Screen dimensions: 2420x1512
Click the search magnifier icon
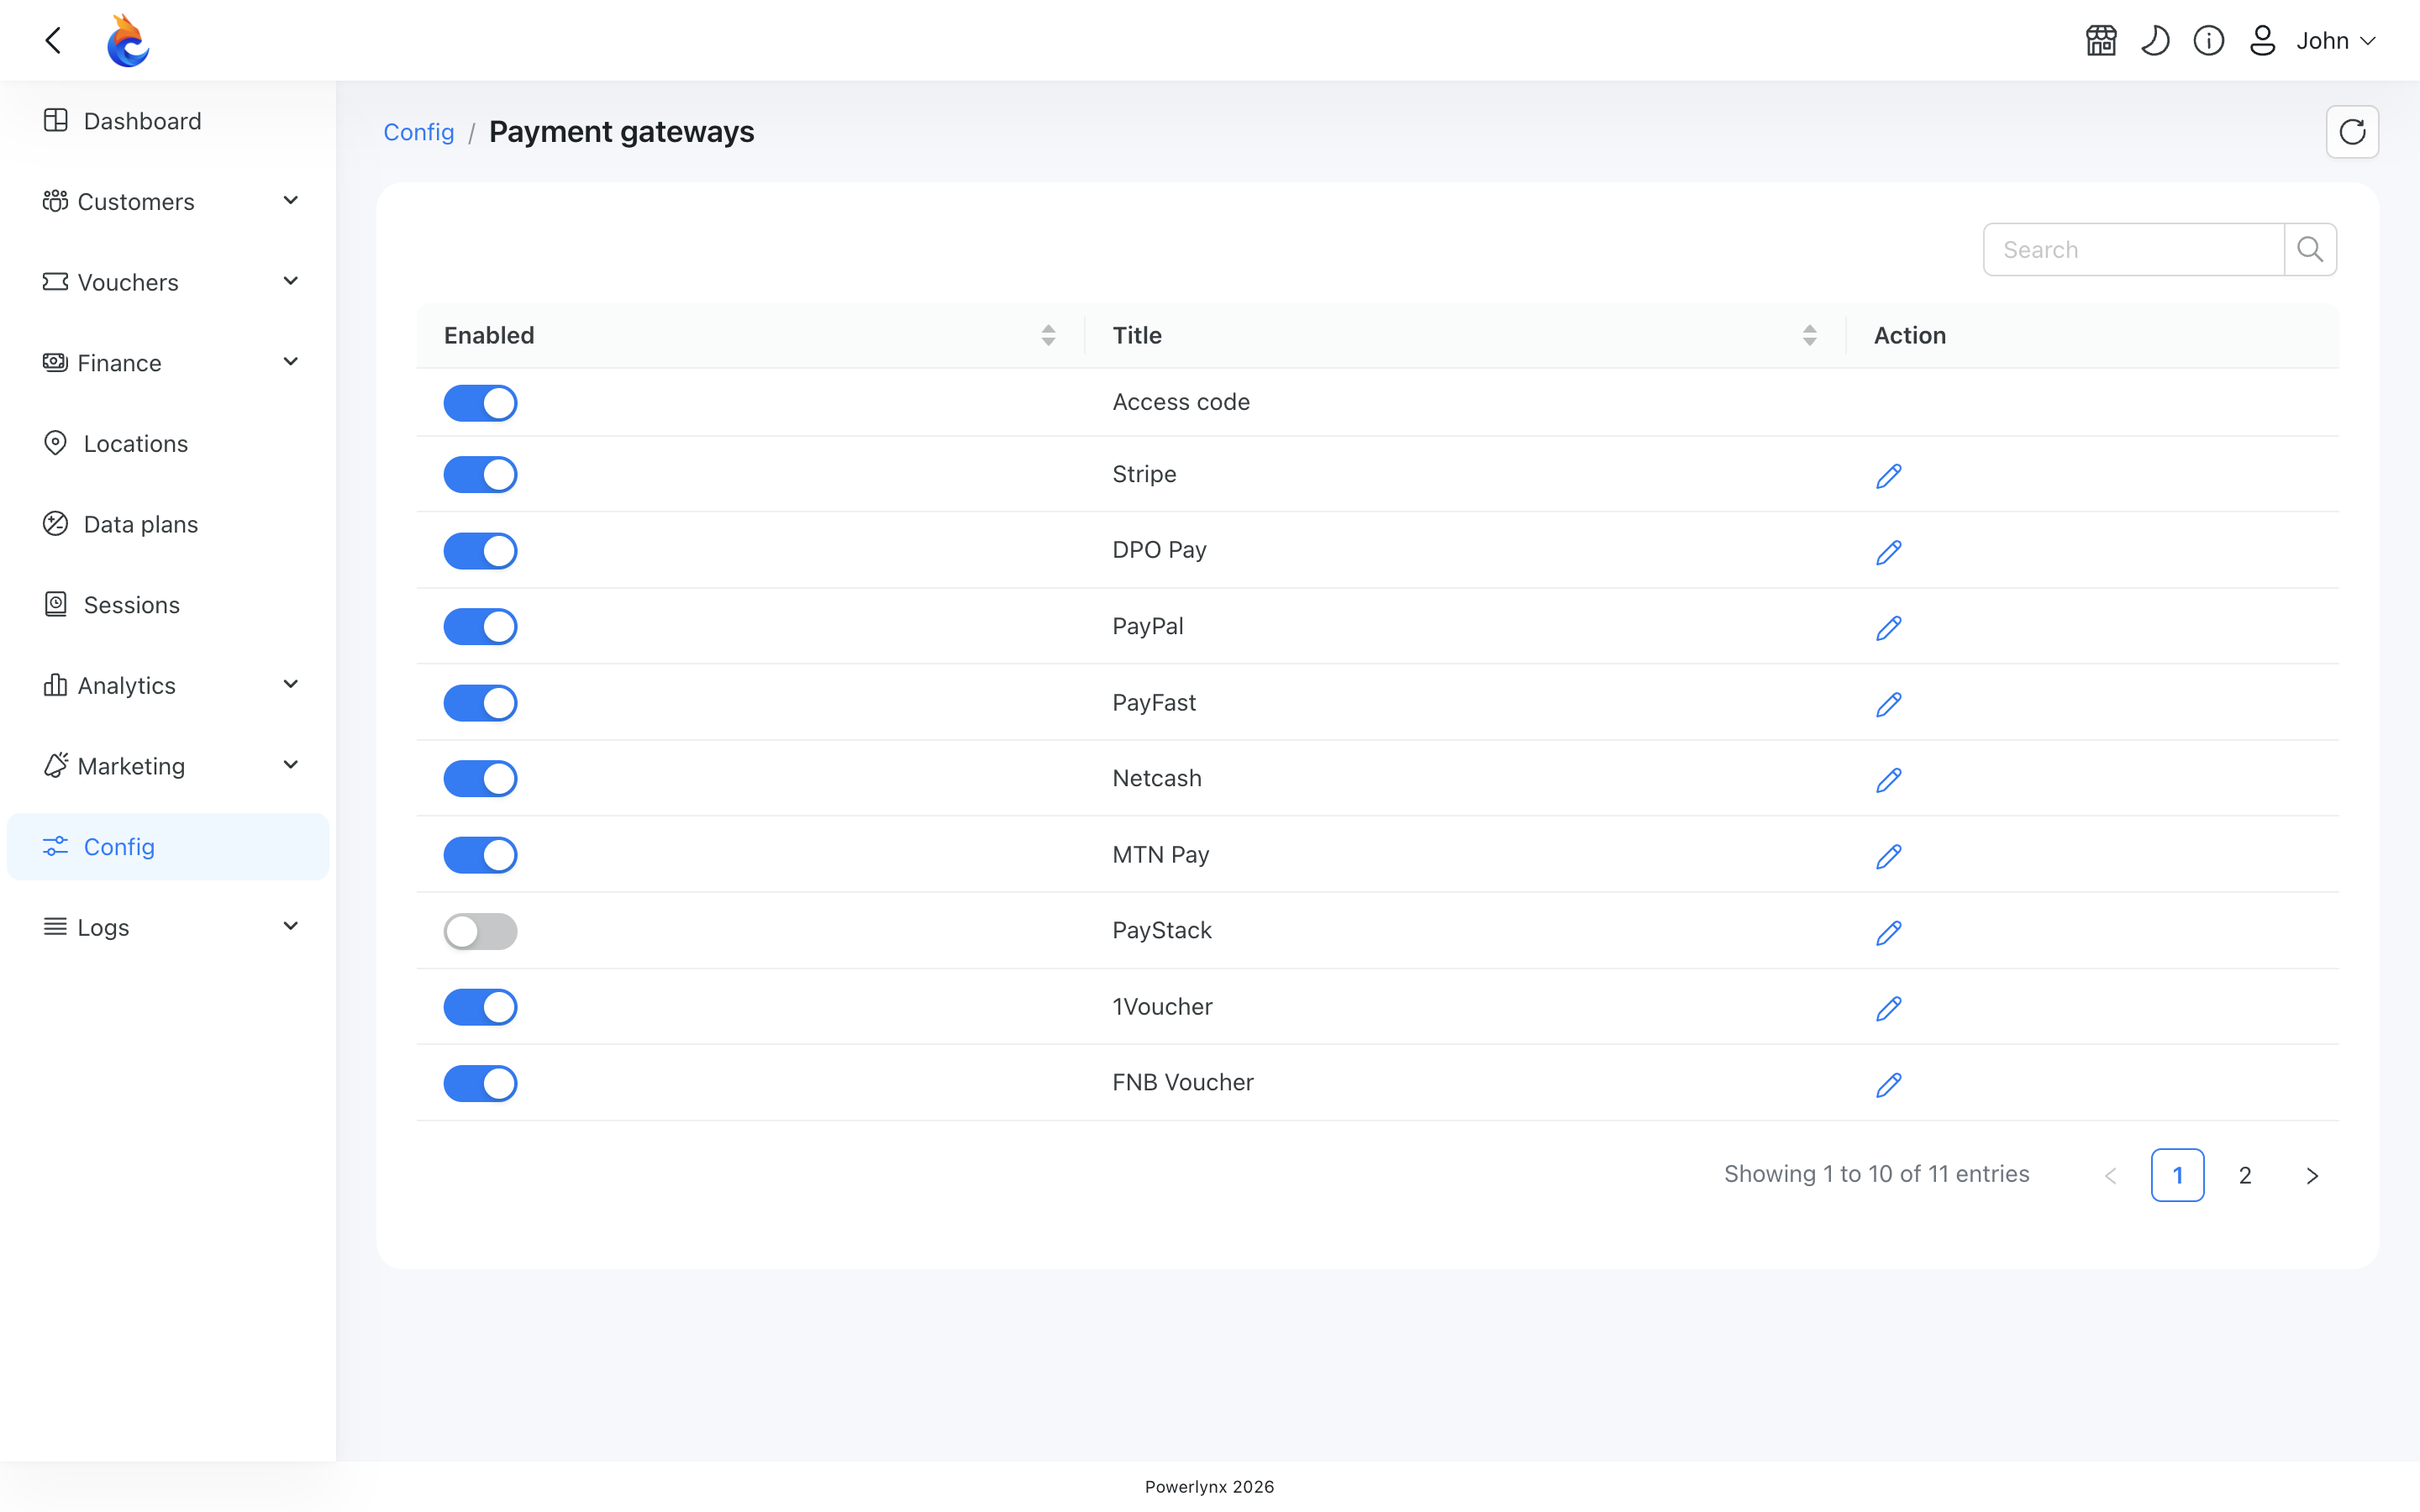[2310, 249]
